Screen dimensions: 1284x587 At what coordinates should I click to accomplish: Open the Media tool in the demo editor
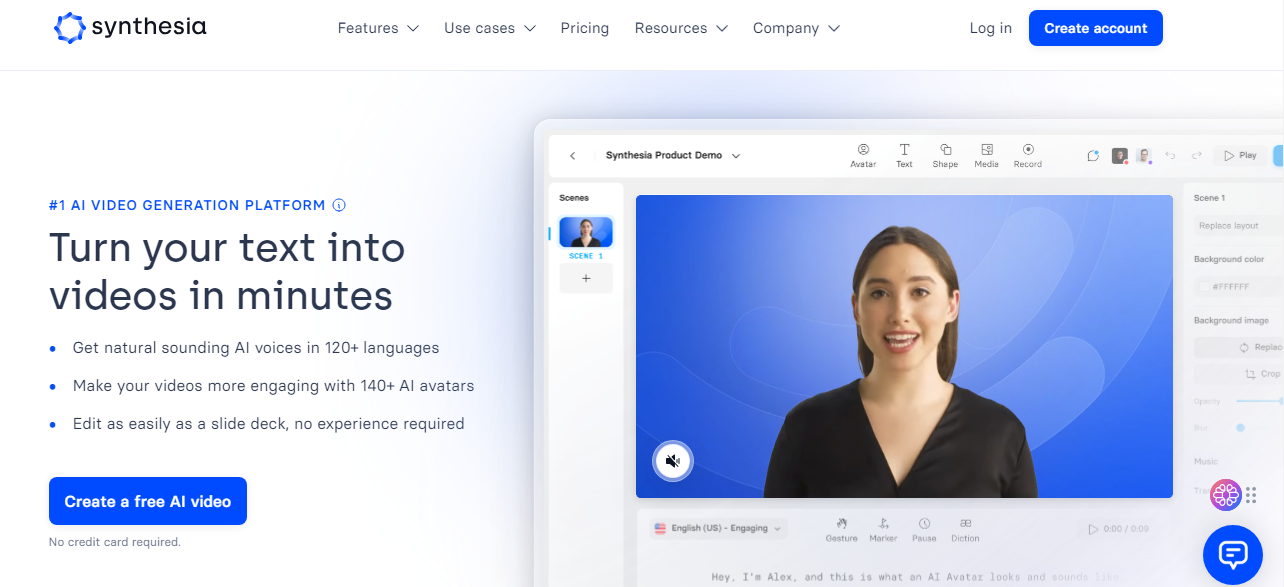[986, 155]
